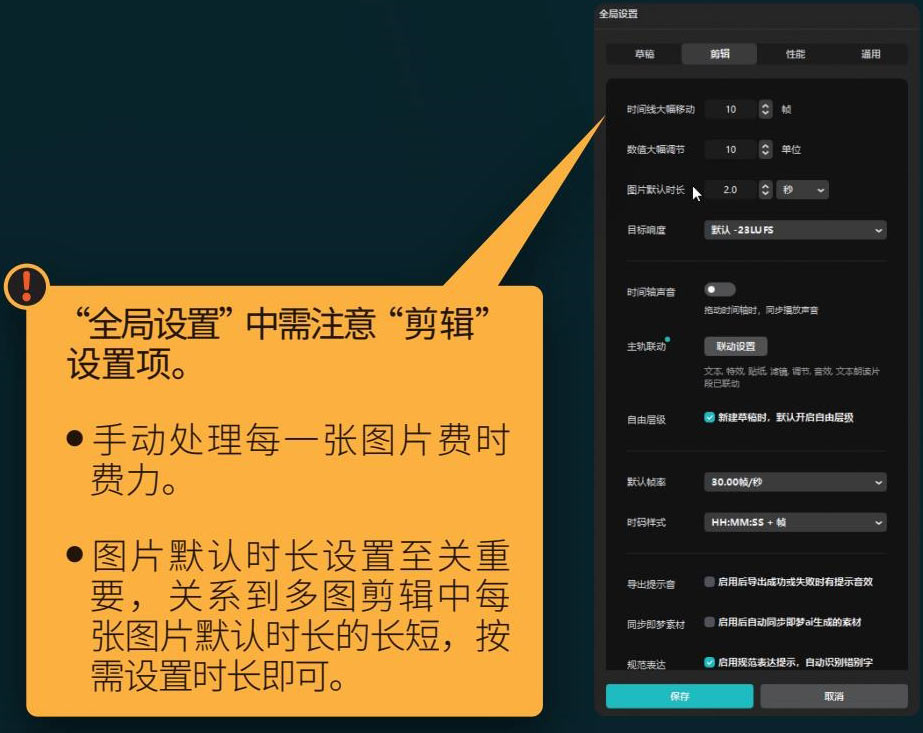Screen dimensions: 923x733
Task: Click the 联动设置 button
Action: [x=736, y=346]
